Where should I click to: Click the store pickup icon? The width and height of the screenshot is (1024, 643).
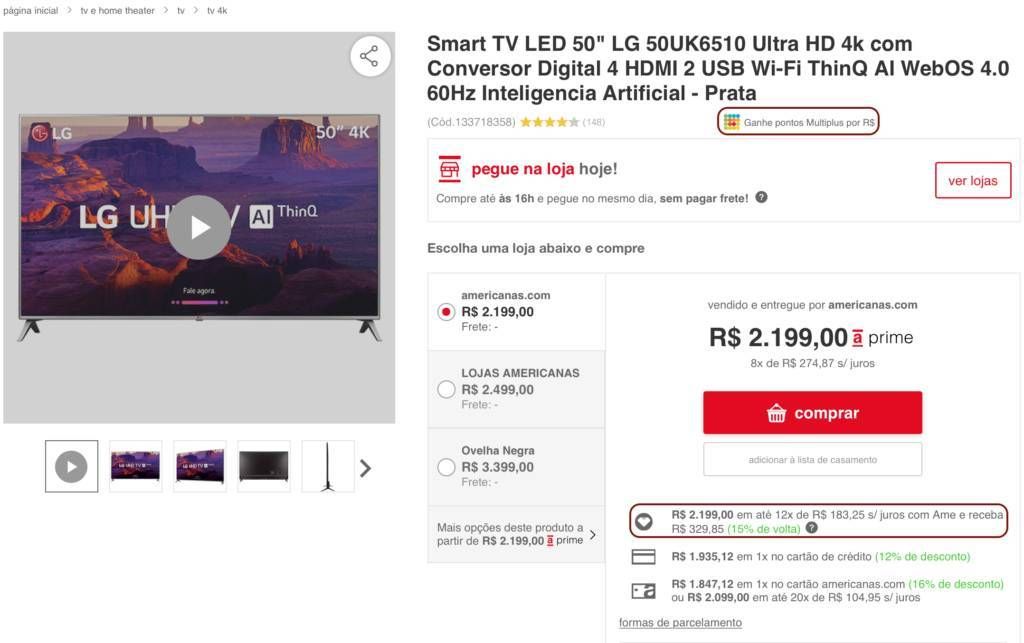449,169
